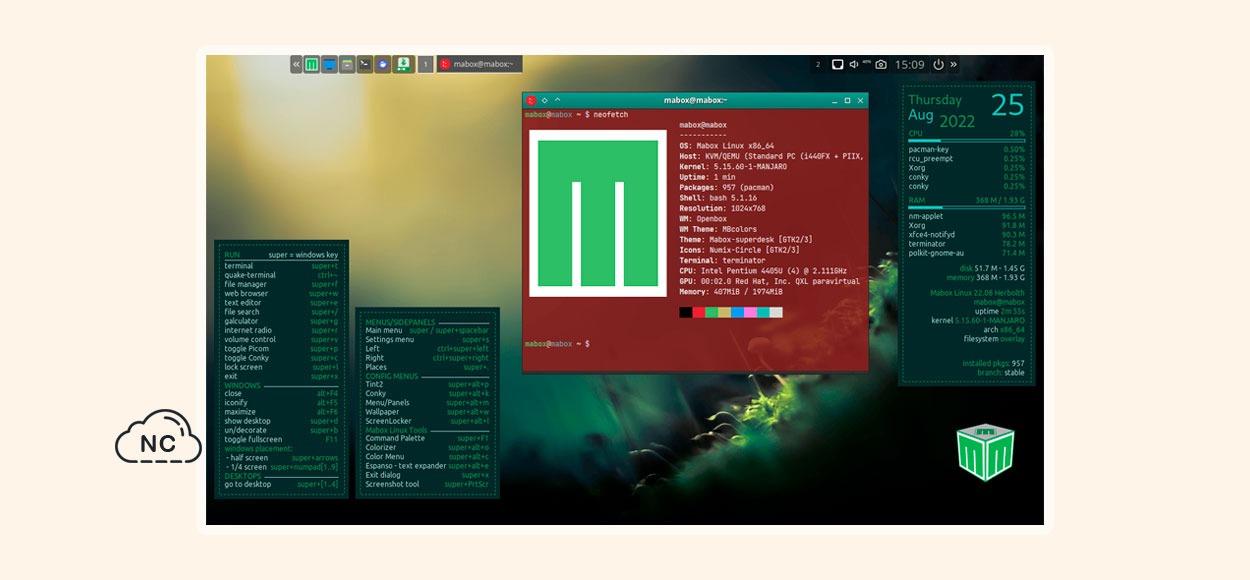Click the 'web browser' shortcut row
Viewport: 1250px width, 580px height.
[281, 294]
